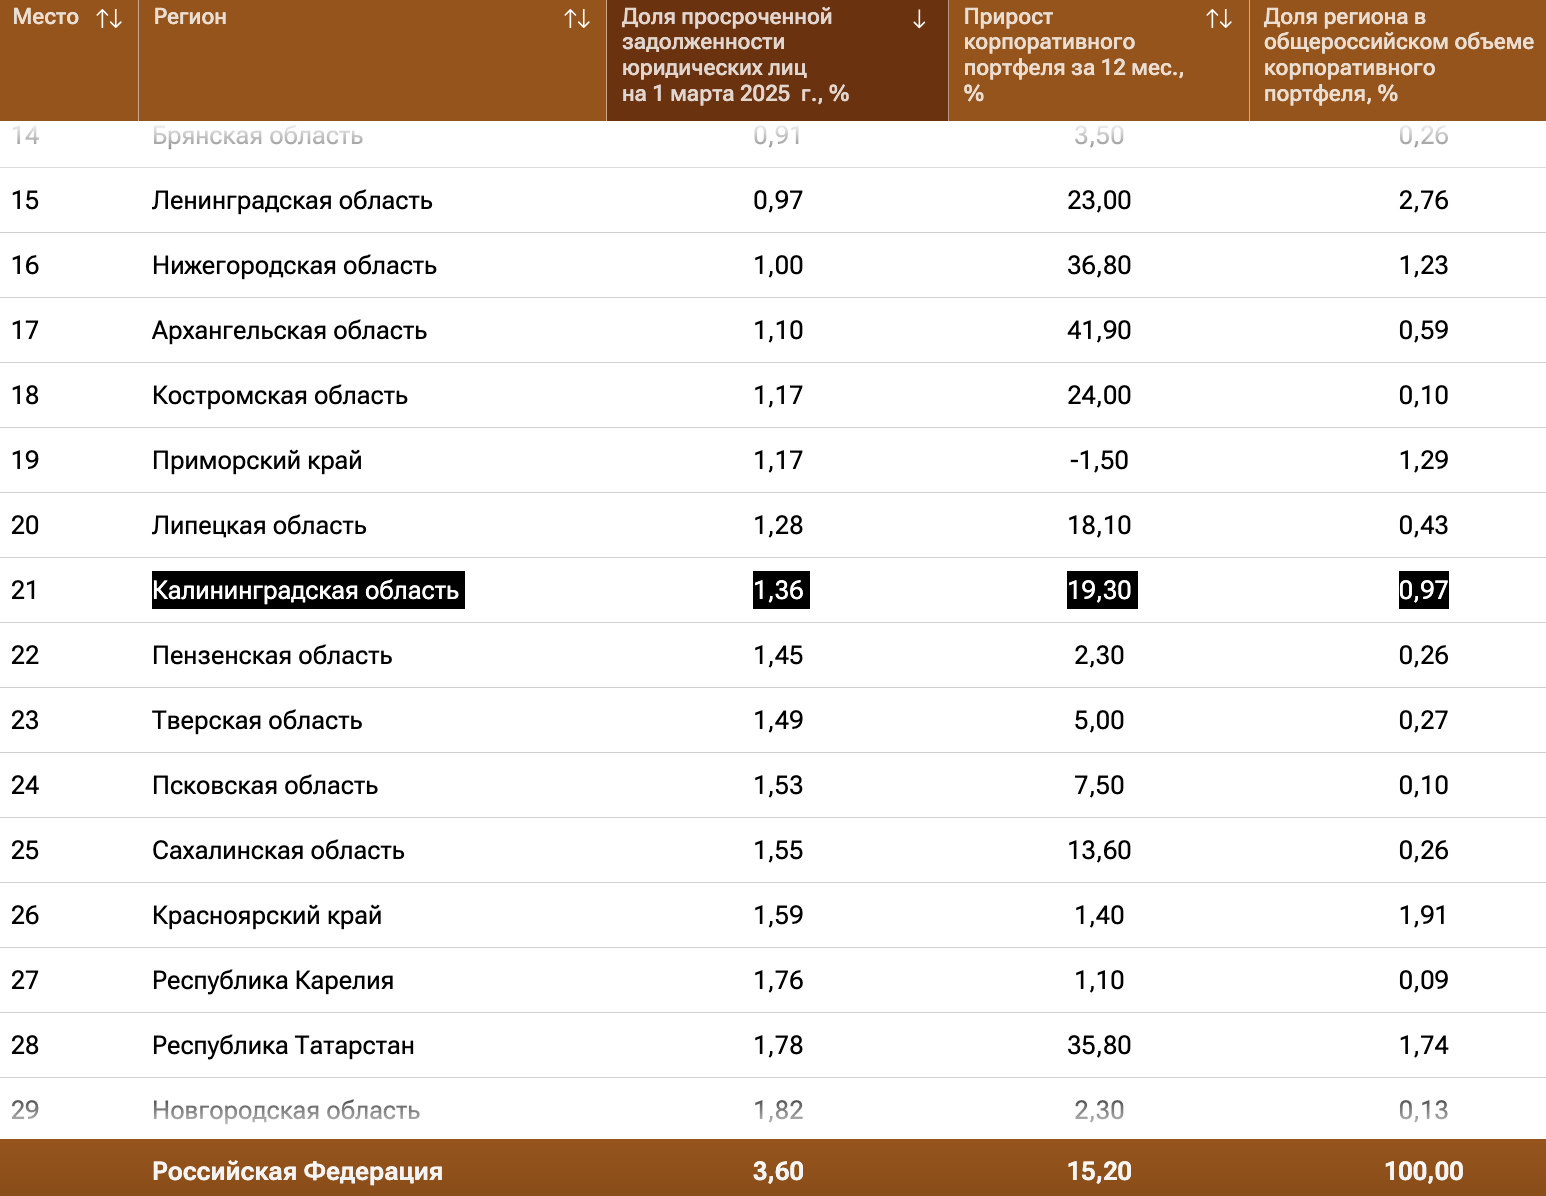Select row Сахалинская область
This screenshot has height=1196, width=1546.
tap(773, 850)
